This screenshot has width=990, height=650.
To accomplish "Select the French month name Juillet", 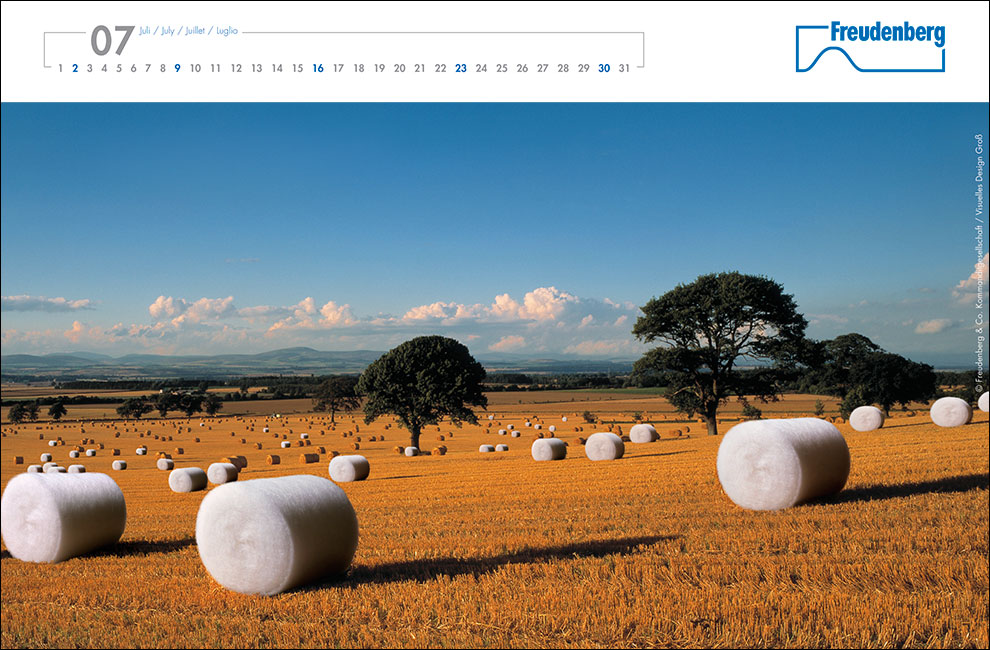I will [x=195, y=31].
